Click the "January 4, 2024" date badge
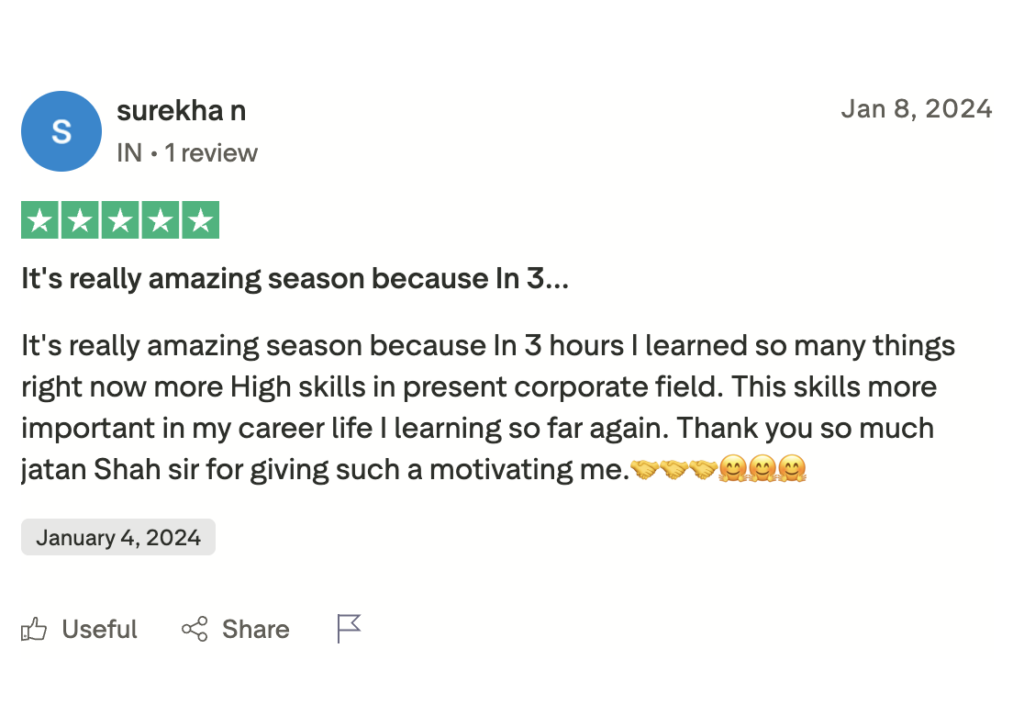Image resolution: width=1024 pixels, height=727 pixels. point(118,537)
